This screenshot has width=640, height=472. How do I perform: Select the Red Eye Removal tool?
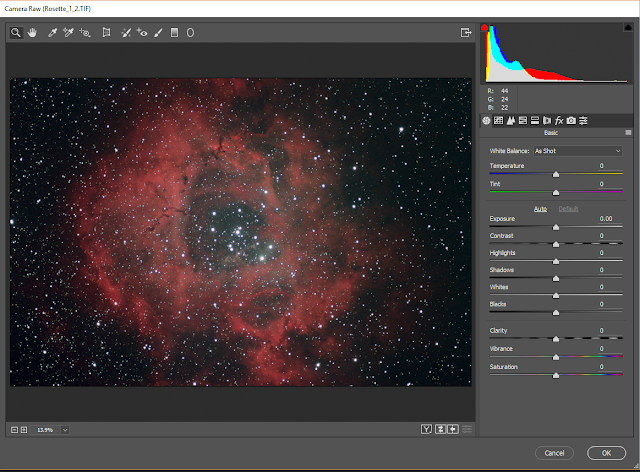[x=142, y=33]
